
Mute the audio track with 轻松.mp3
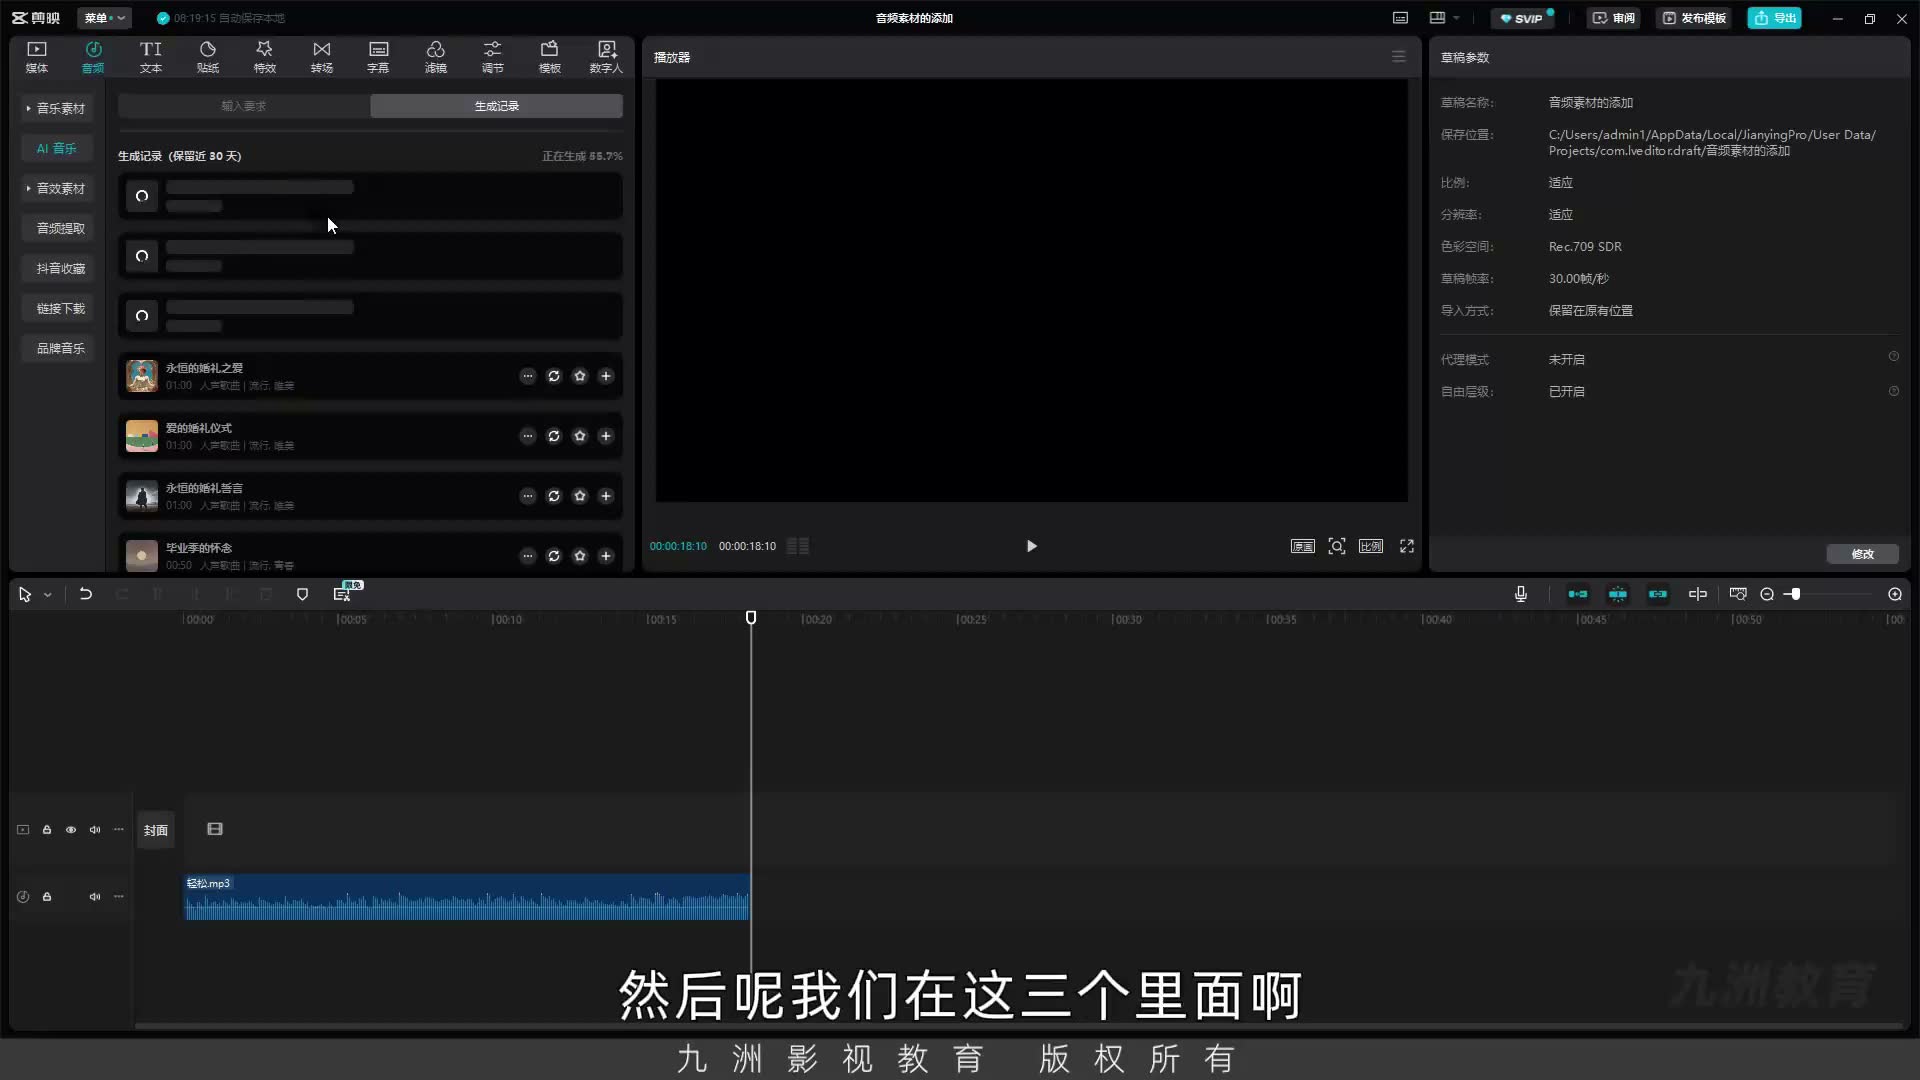click(95, 897)
